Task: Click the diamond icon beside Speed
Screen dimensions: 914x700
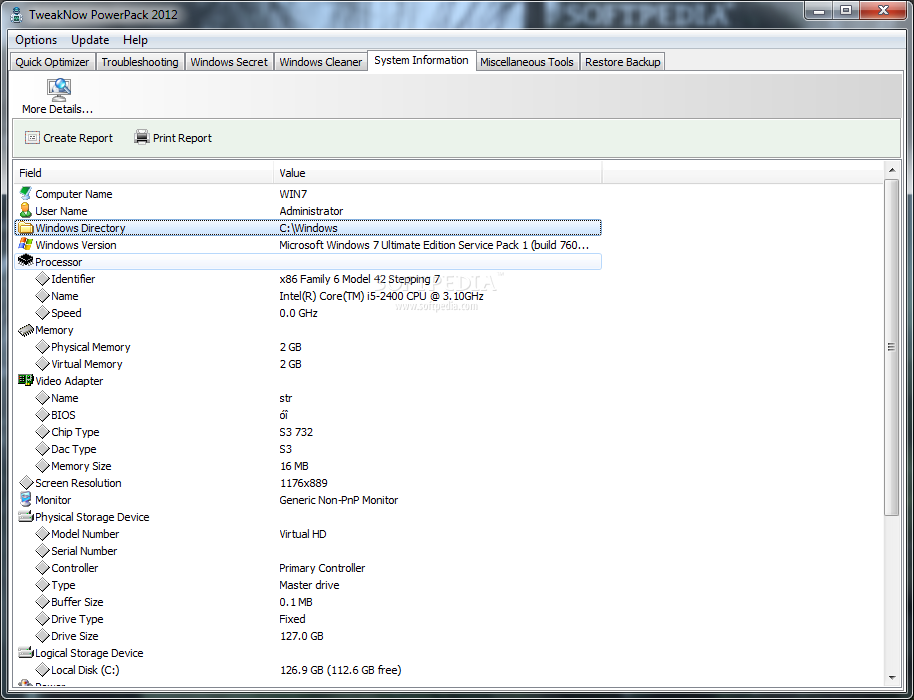Action: pyautogui.click(x=42, y=312)
